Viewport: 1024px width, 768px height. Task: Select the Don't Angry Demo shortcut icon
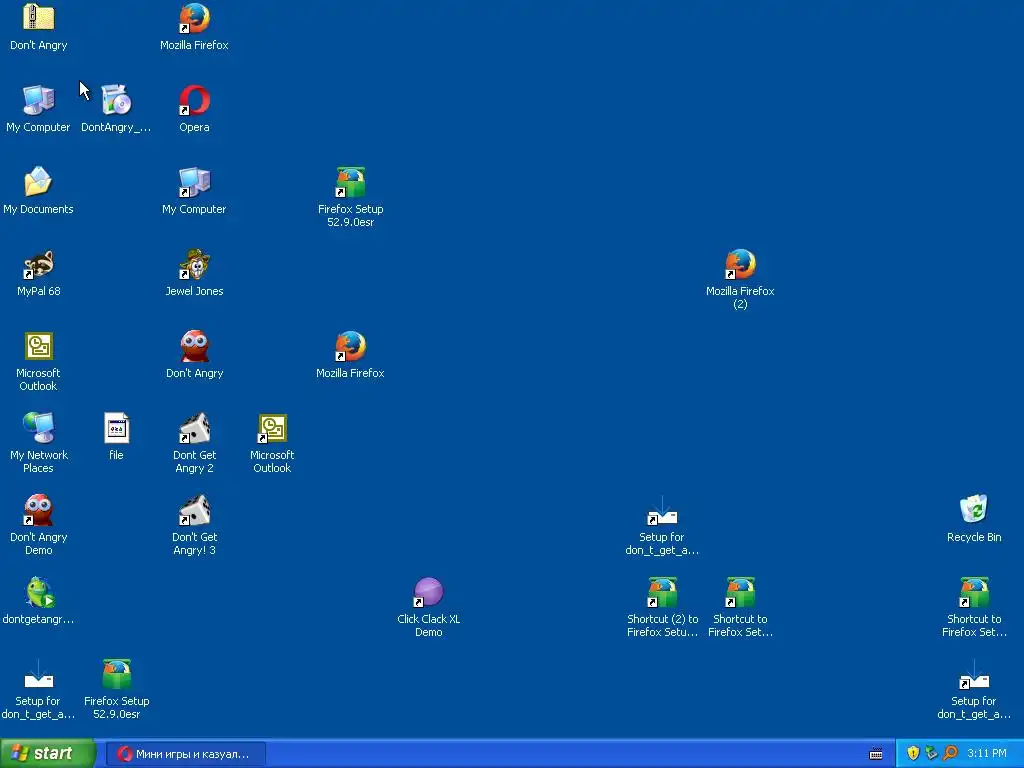coord(39,510)
